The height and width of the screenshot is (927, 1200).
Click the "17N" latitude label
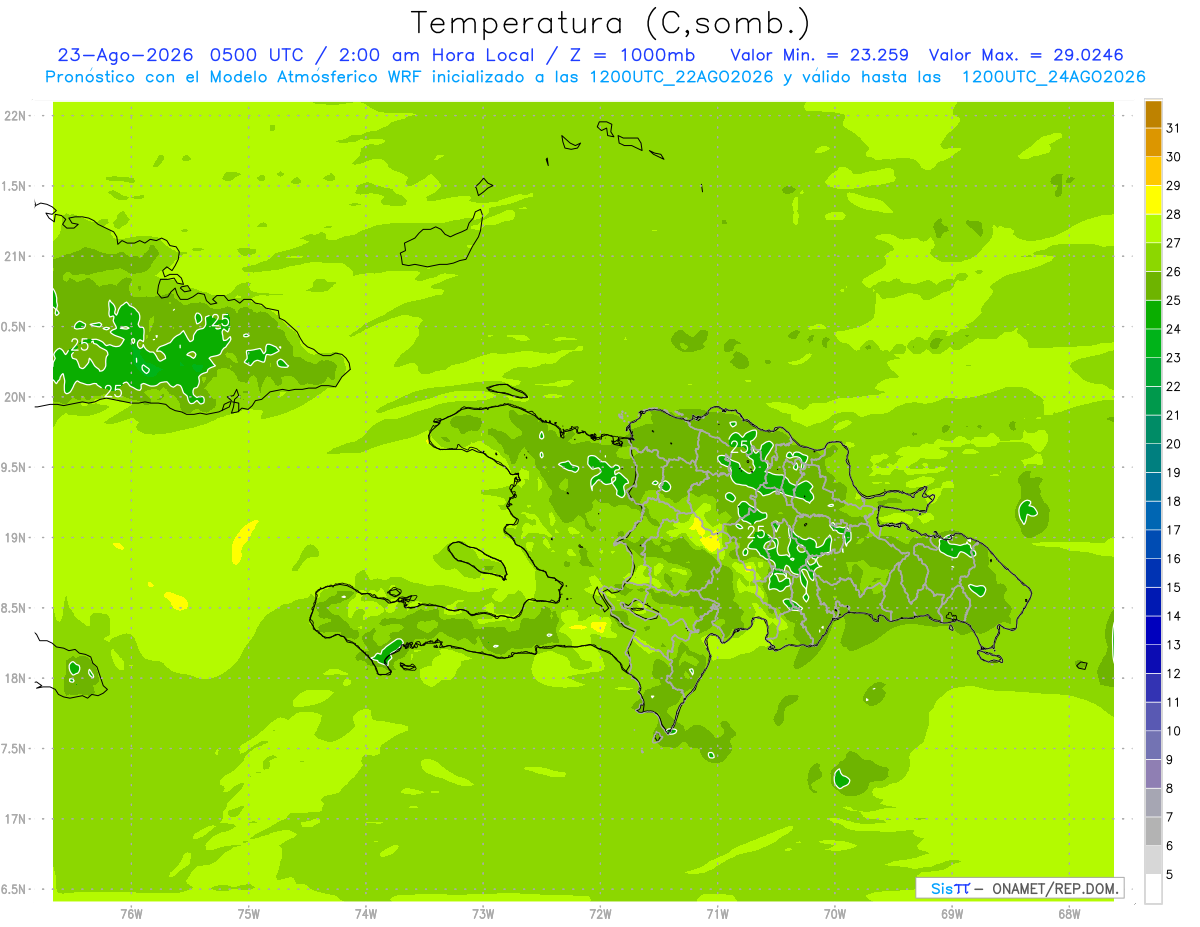click(16, 820)
